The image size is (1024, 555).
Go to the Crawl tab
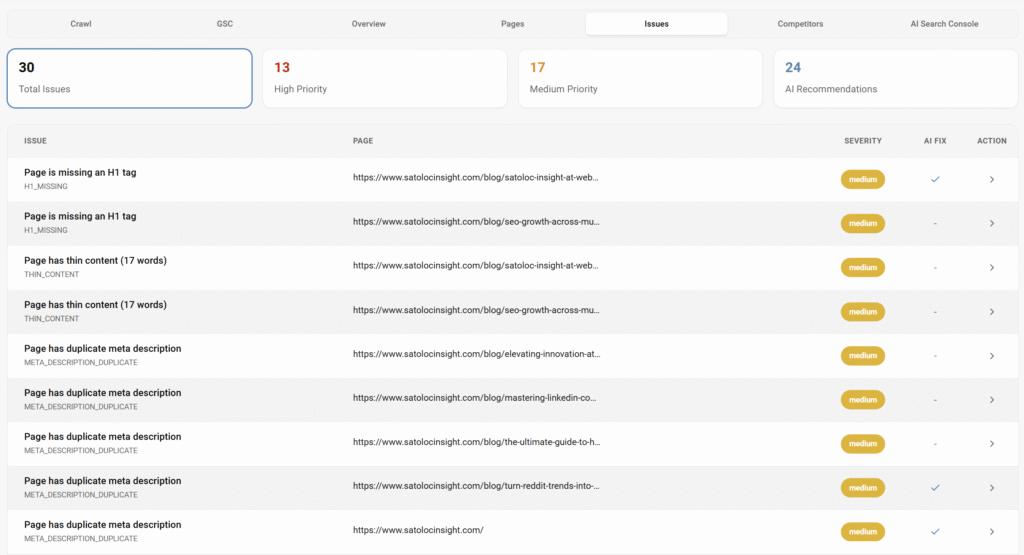click(x=81, y=24)
